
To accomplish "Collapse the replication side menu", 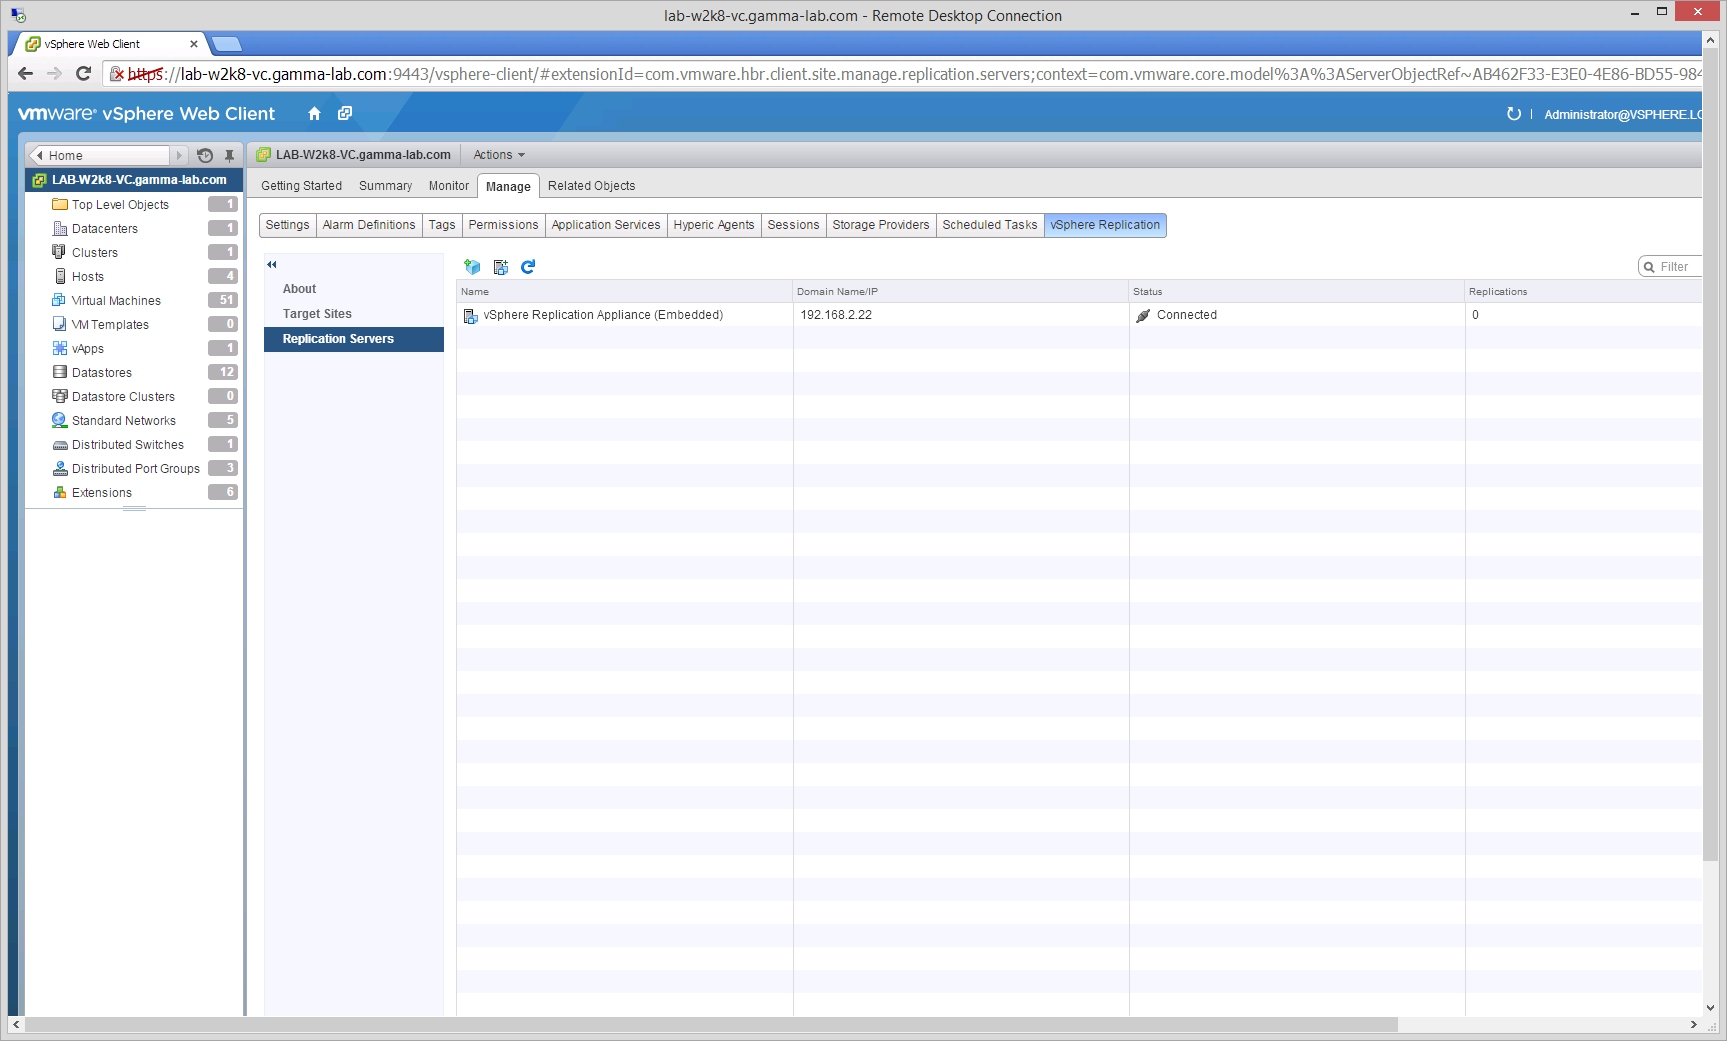I will point(271,265).
